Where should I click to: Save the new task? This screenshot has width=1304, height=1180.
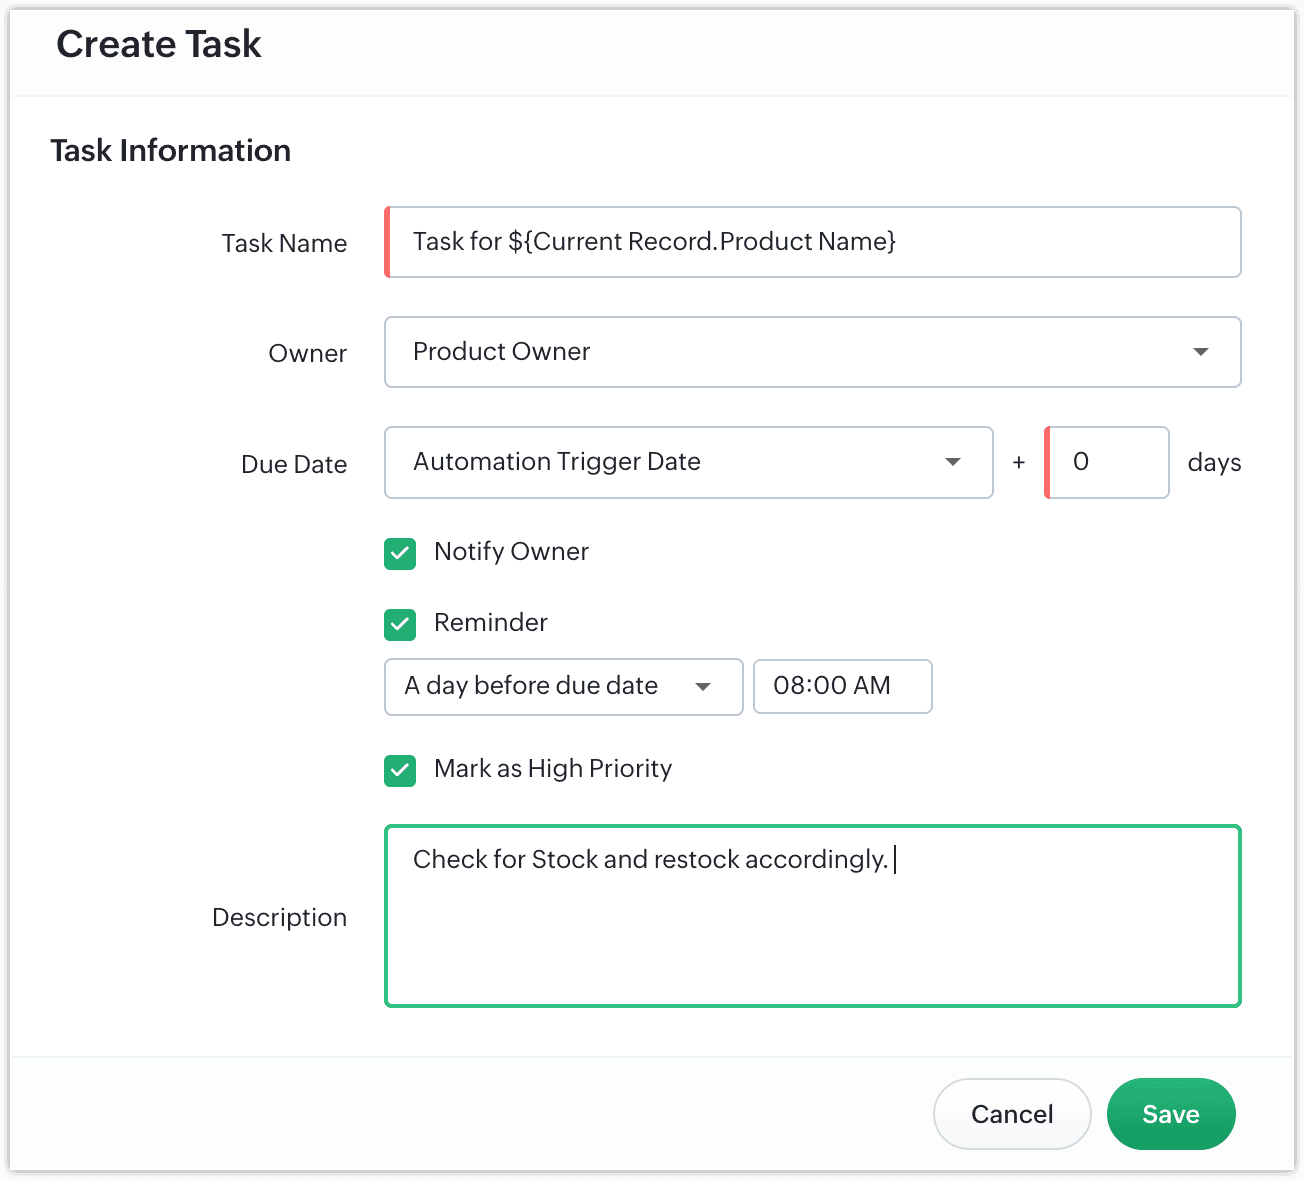(1170, 1114)
